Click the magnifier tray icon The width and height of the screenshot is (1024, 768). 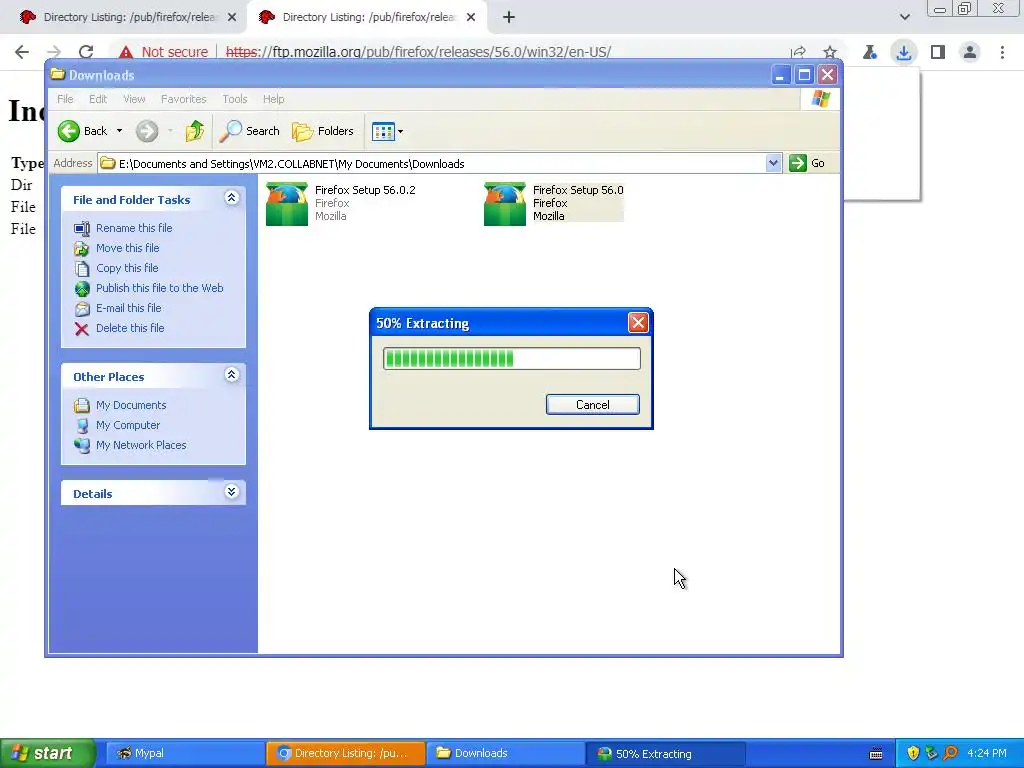(951, 754)
